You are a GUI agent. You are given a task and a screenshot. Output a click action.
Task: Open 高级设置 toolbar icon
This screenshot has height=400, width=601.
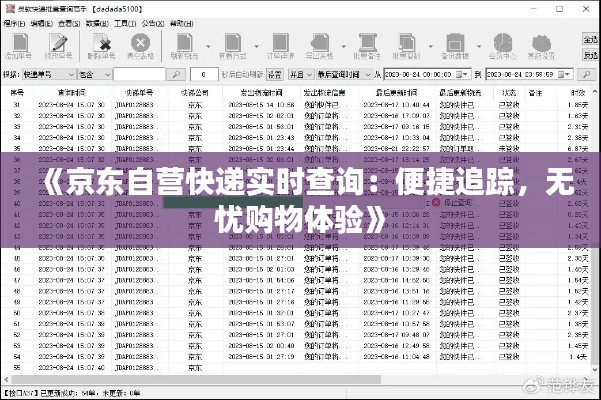pyautogui.click(x=541, y=46)
